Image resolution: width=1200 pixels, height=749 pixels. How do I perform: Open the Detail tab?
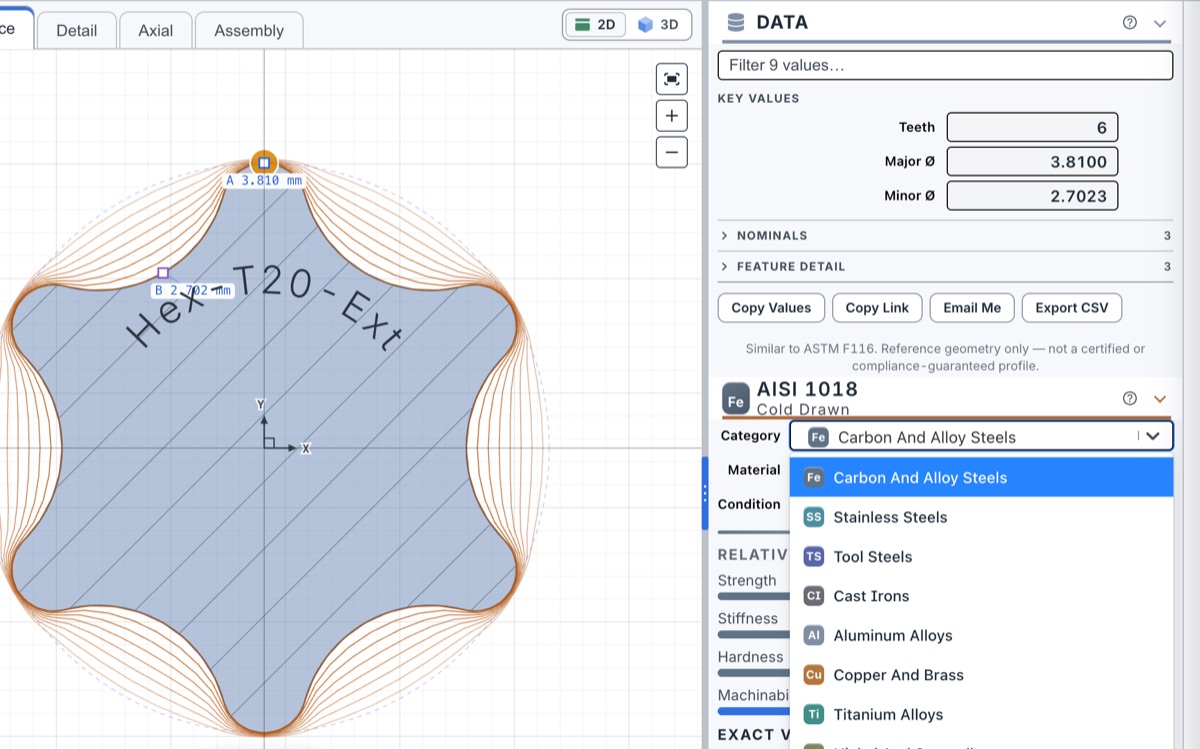(77, 30)
